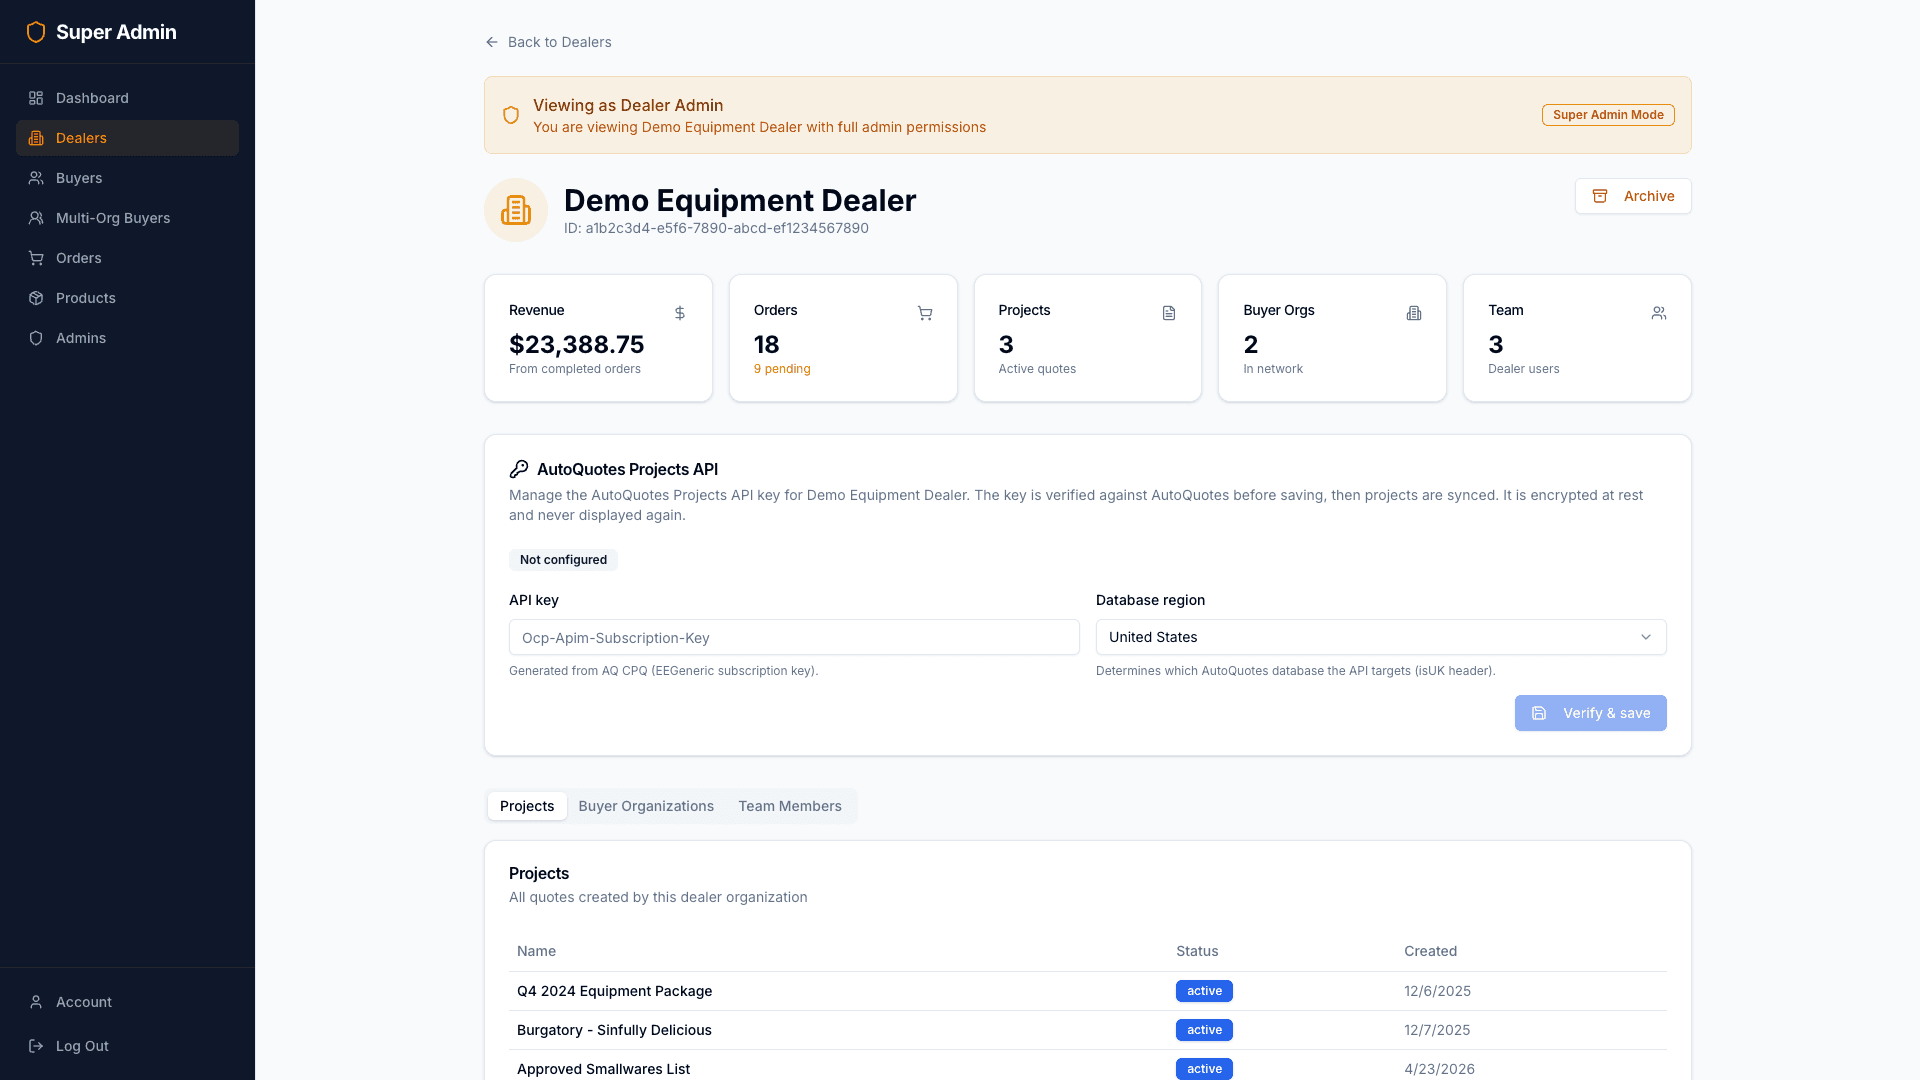
Task: Click the Active quotes text on the Projects card
Action: (1037, 369)
